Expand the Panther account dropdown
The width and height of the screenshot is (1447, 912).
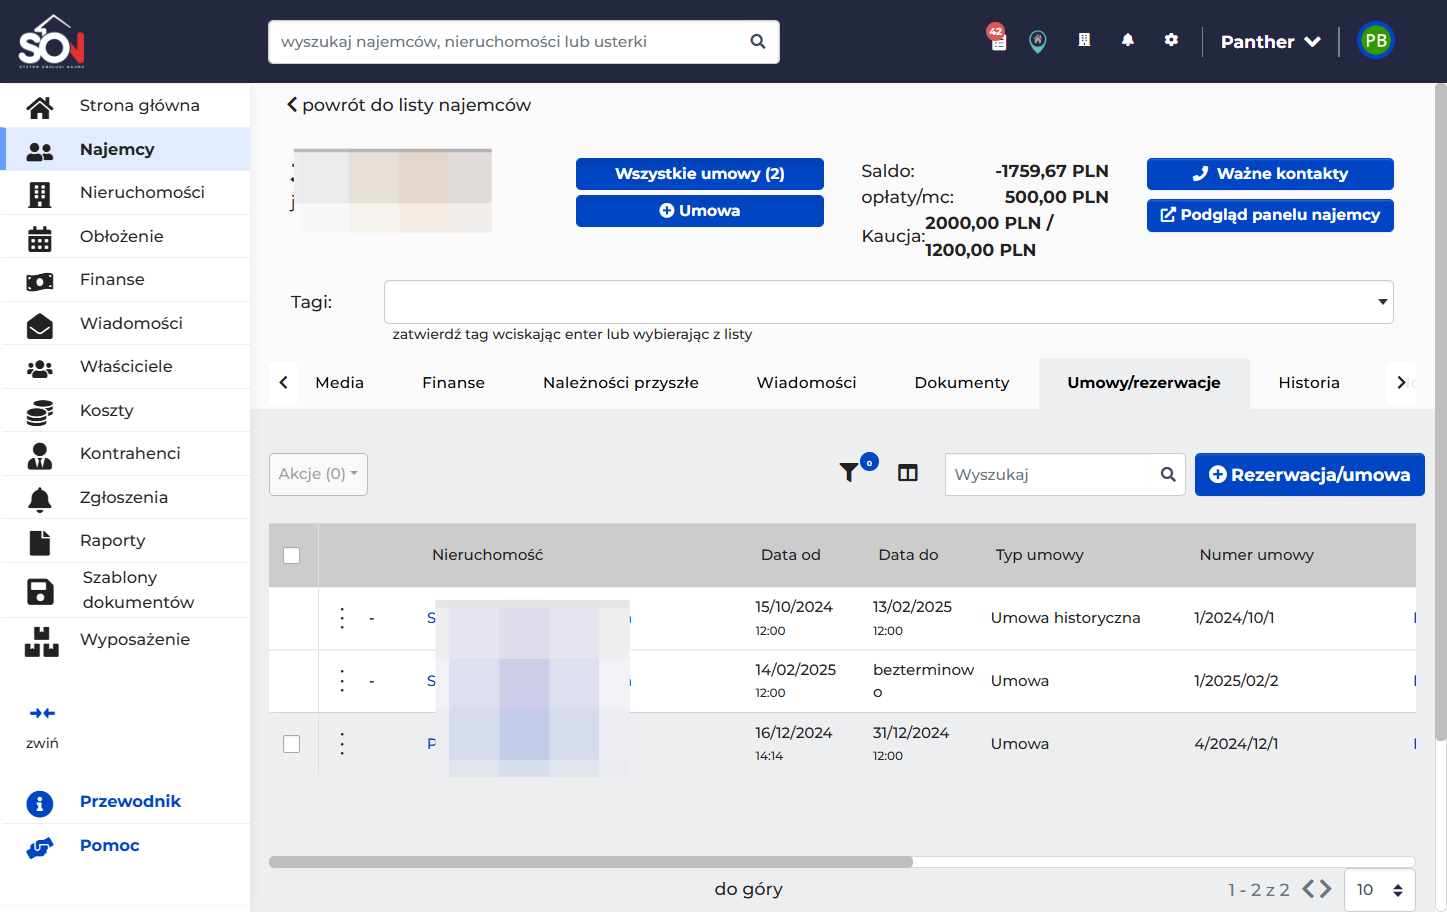1271,42
